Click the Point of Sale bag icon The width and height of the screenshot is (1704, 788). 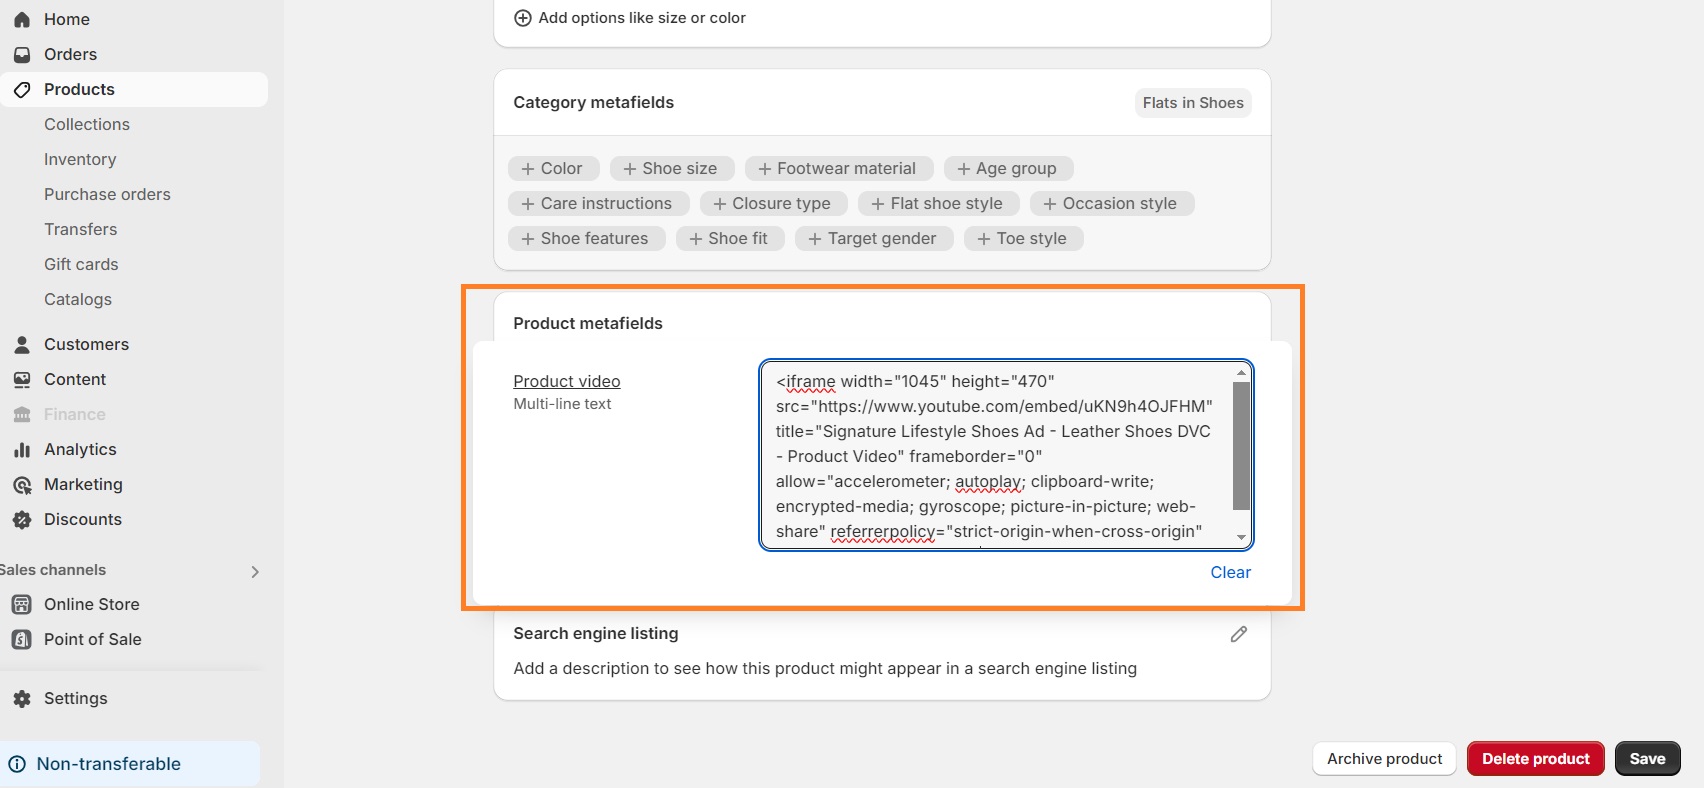(22, 639)
